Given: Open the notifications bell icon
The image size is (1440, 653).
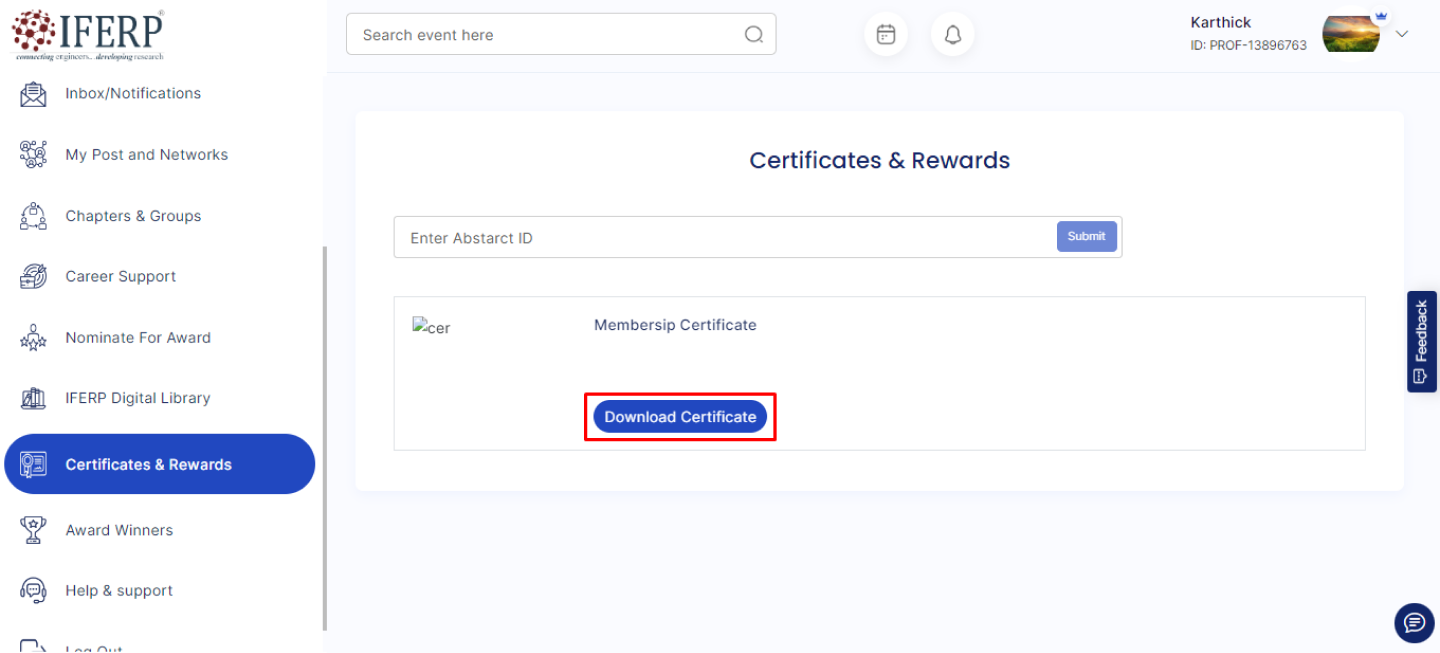Looking at the screenshot, I should (952, 35).
